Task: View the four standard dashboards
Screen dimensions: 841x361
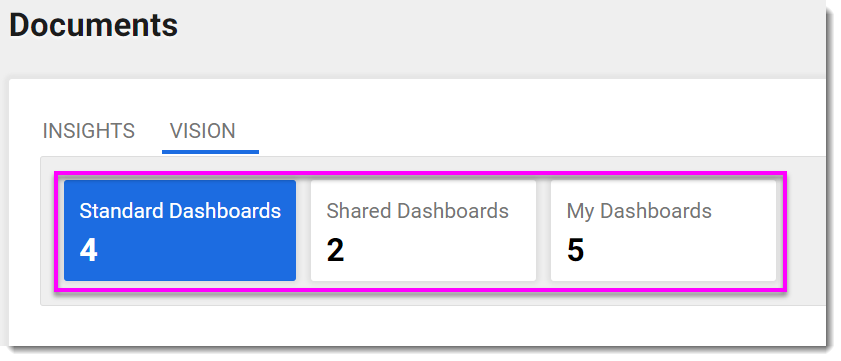Action: 180,230
